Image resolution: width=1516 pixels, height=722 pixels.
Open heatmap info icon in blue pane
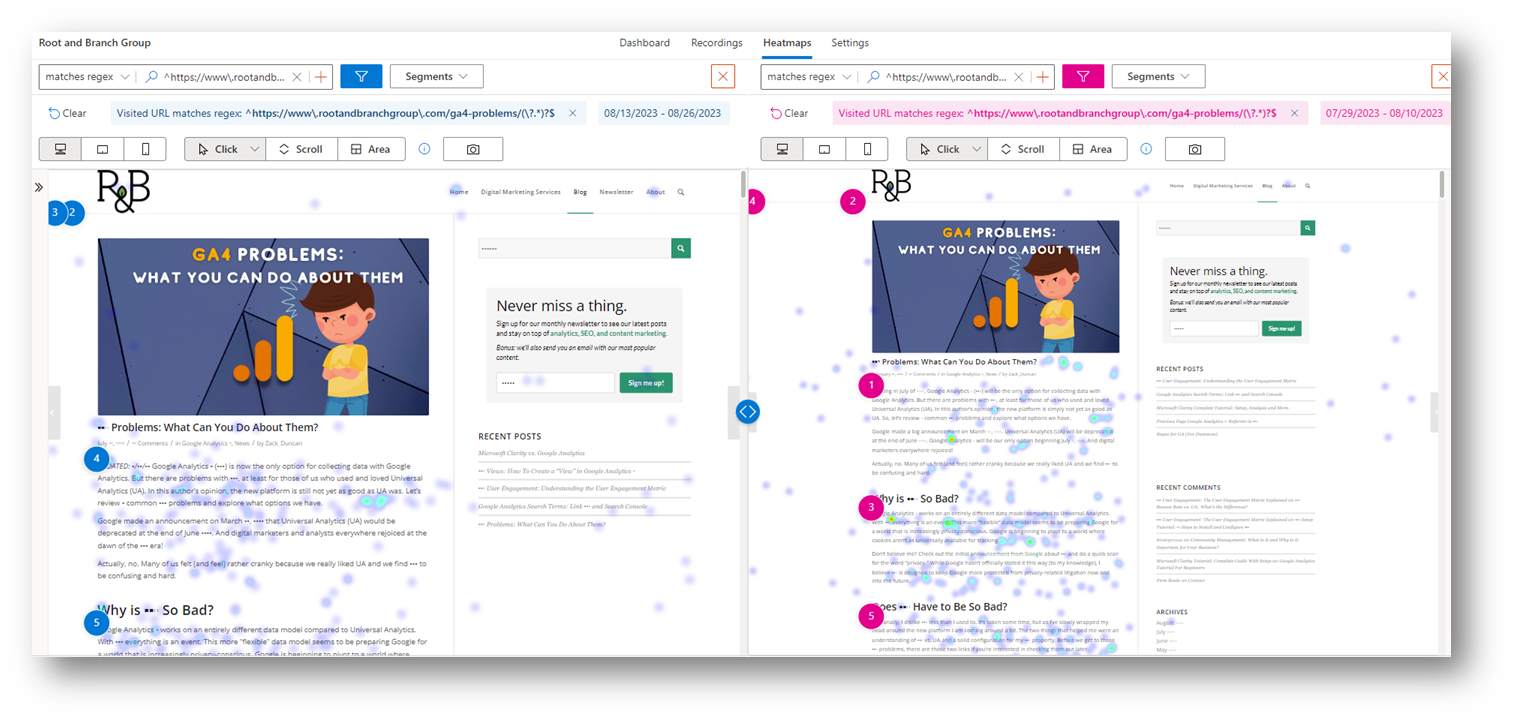tap(424, 149)
